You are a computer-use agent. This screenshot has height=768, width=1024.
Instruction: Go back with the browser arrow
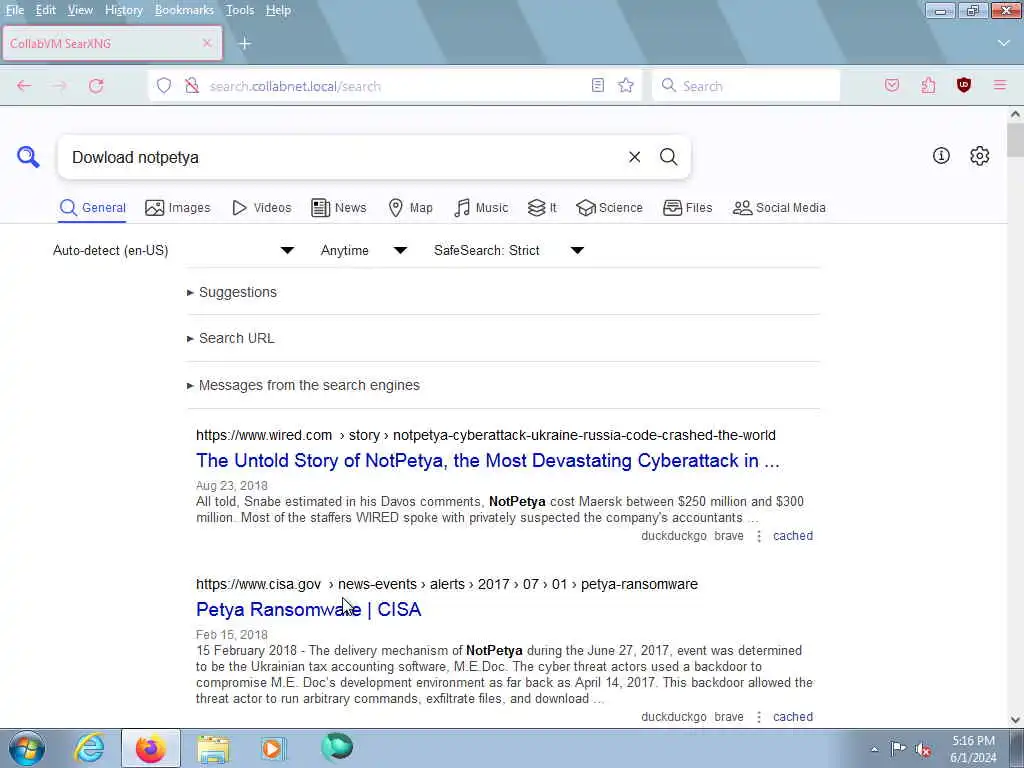coord(24,86)
